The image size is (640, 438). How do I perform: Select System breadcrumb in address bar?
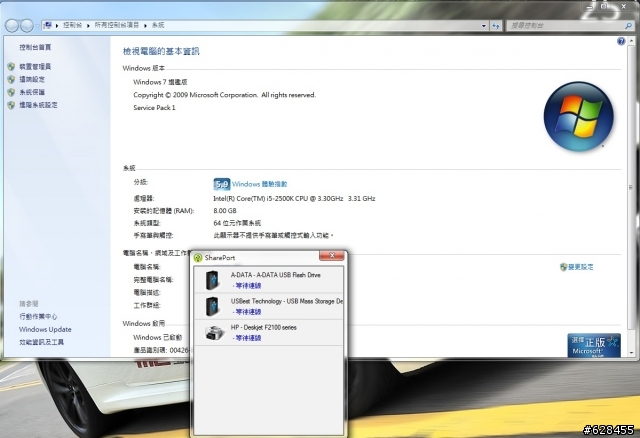pos(158,25)
